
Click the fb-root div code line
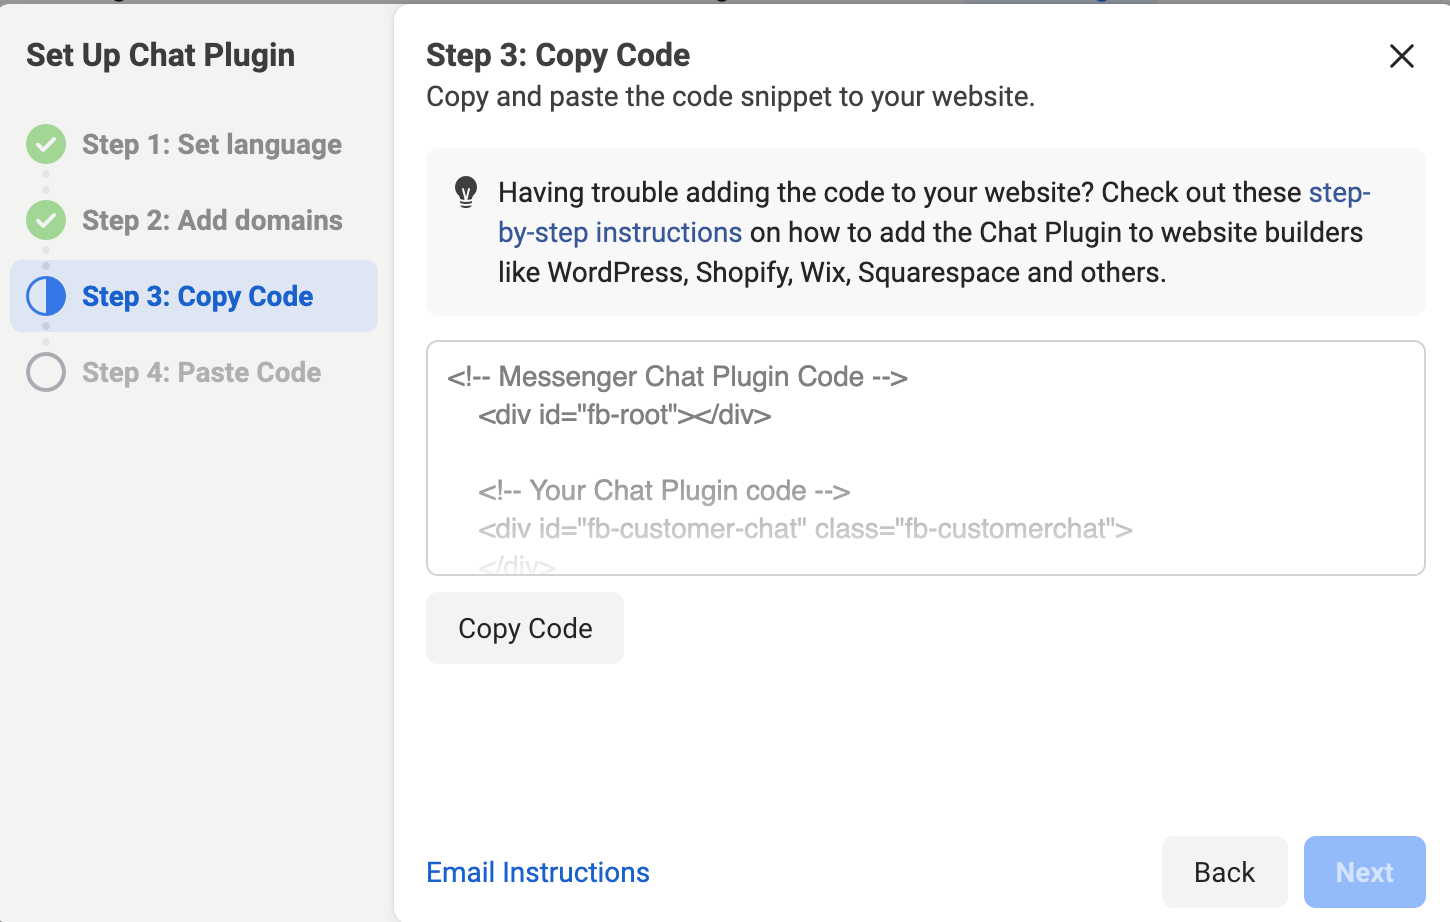coord(625,415)
